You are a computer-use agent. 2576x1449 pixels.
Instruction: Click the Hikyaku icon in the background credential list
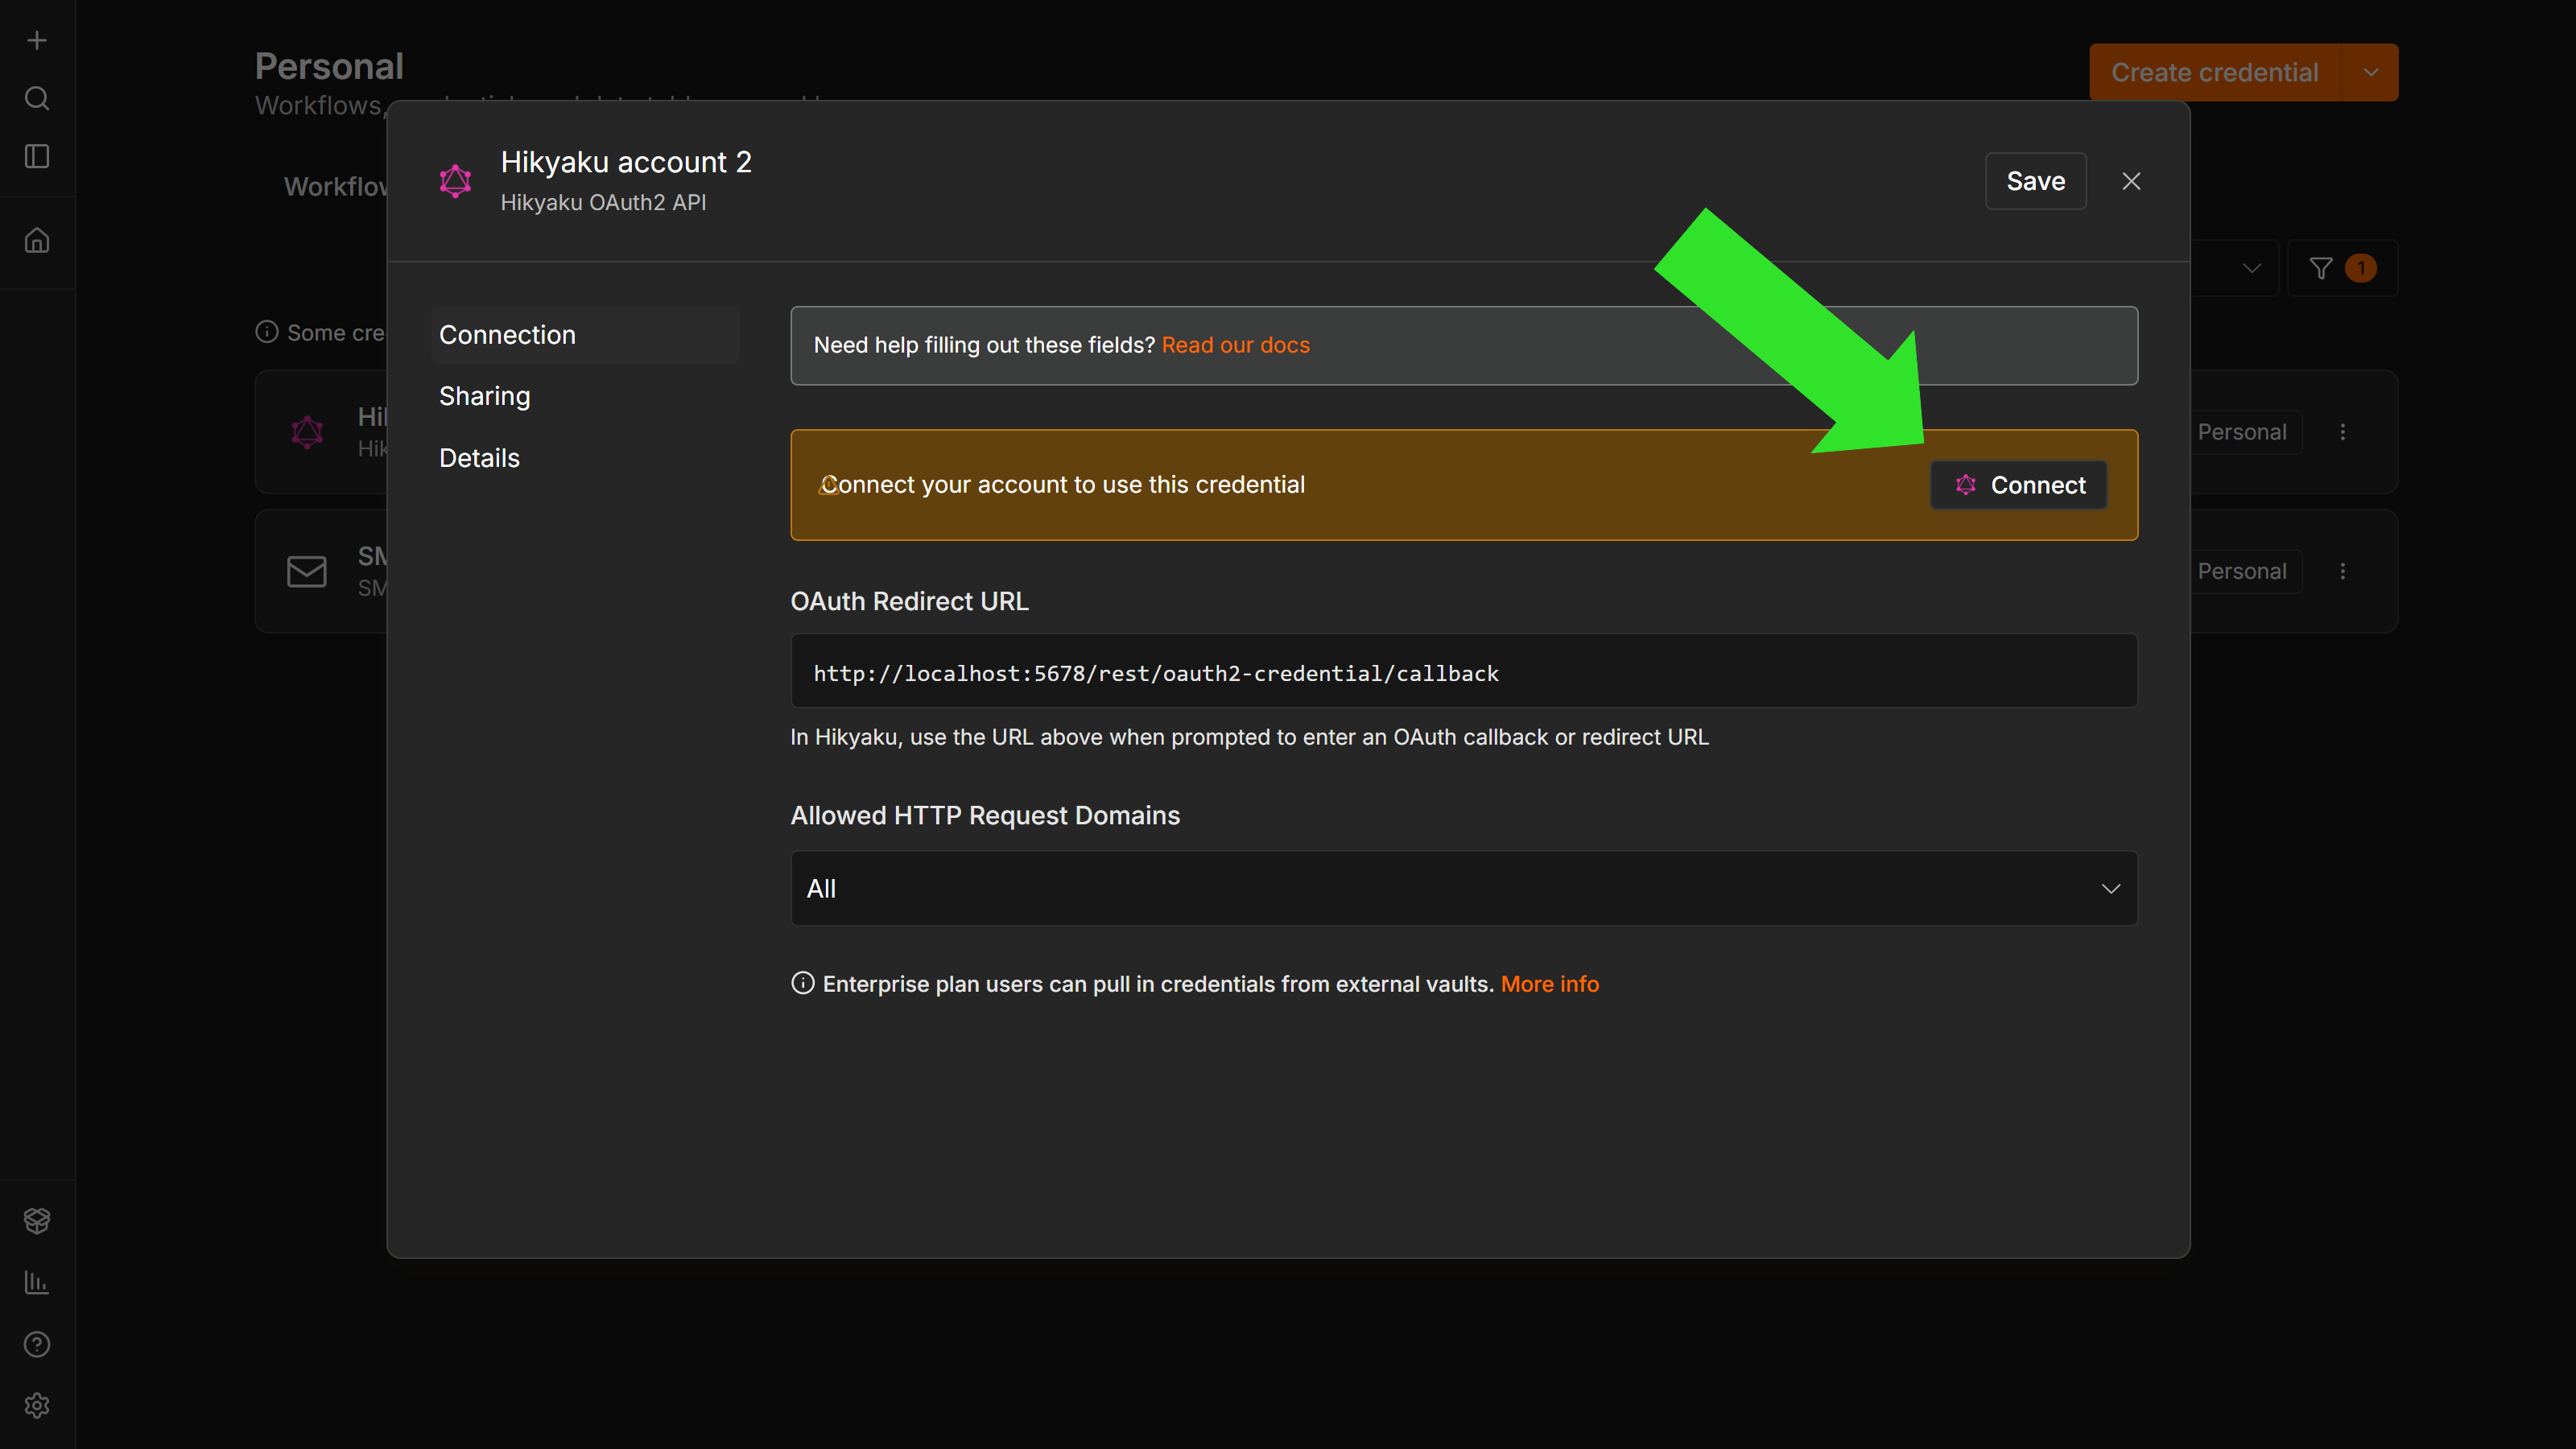click(307, 432)
